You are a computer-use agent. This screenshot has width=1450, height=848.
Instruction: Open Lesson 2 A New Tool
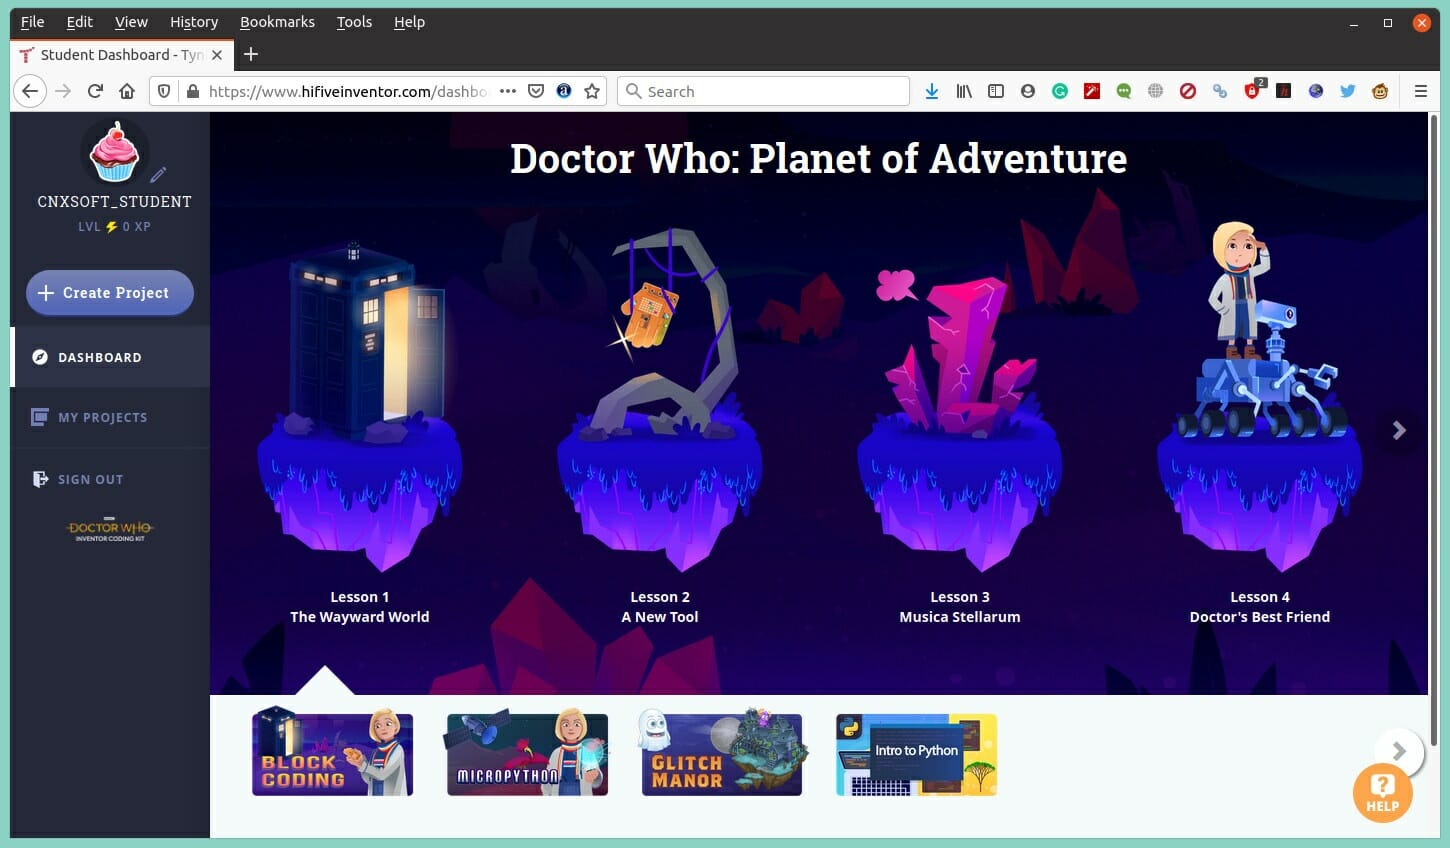[660, 607]
